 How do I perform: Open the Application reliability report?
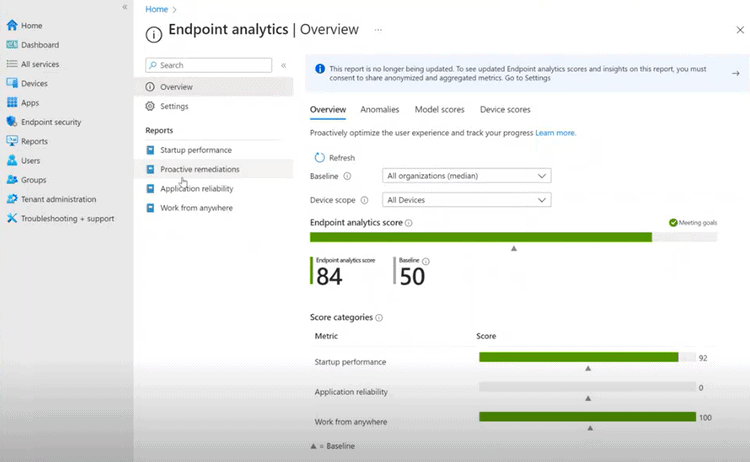click(213, 188)
